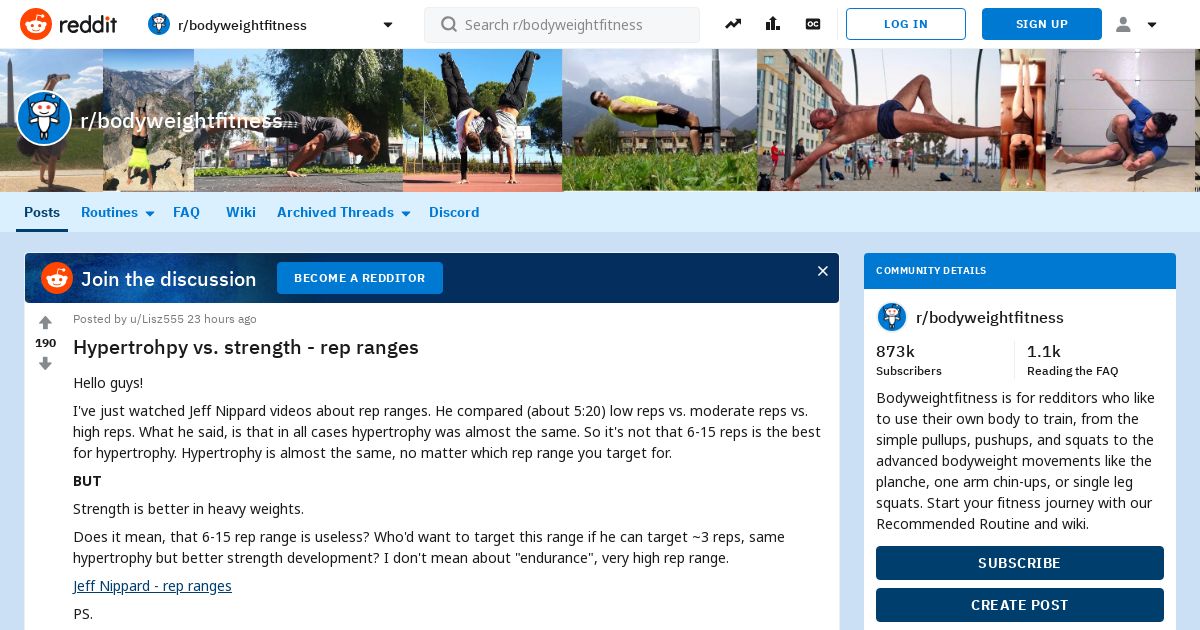Open the All bar-chart icon

click(773, 24)
